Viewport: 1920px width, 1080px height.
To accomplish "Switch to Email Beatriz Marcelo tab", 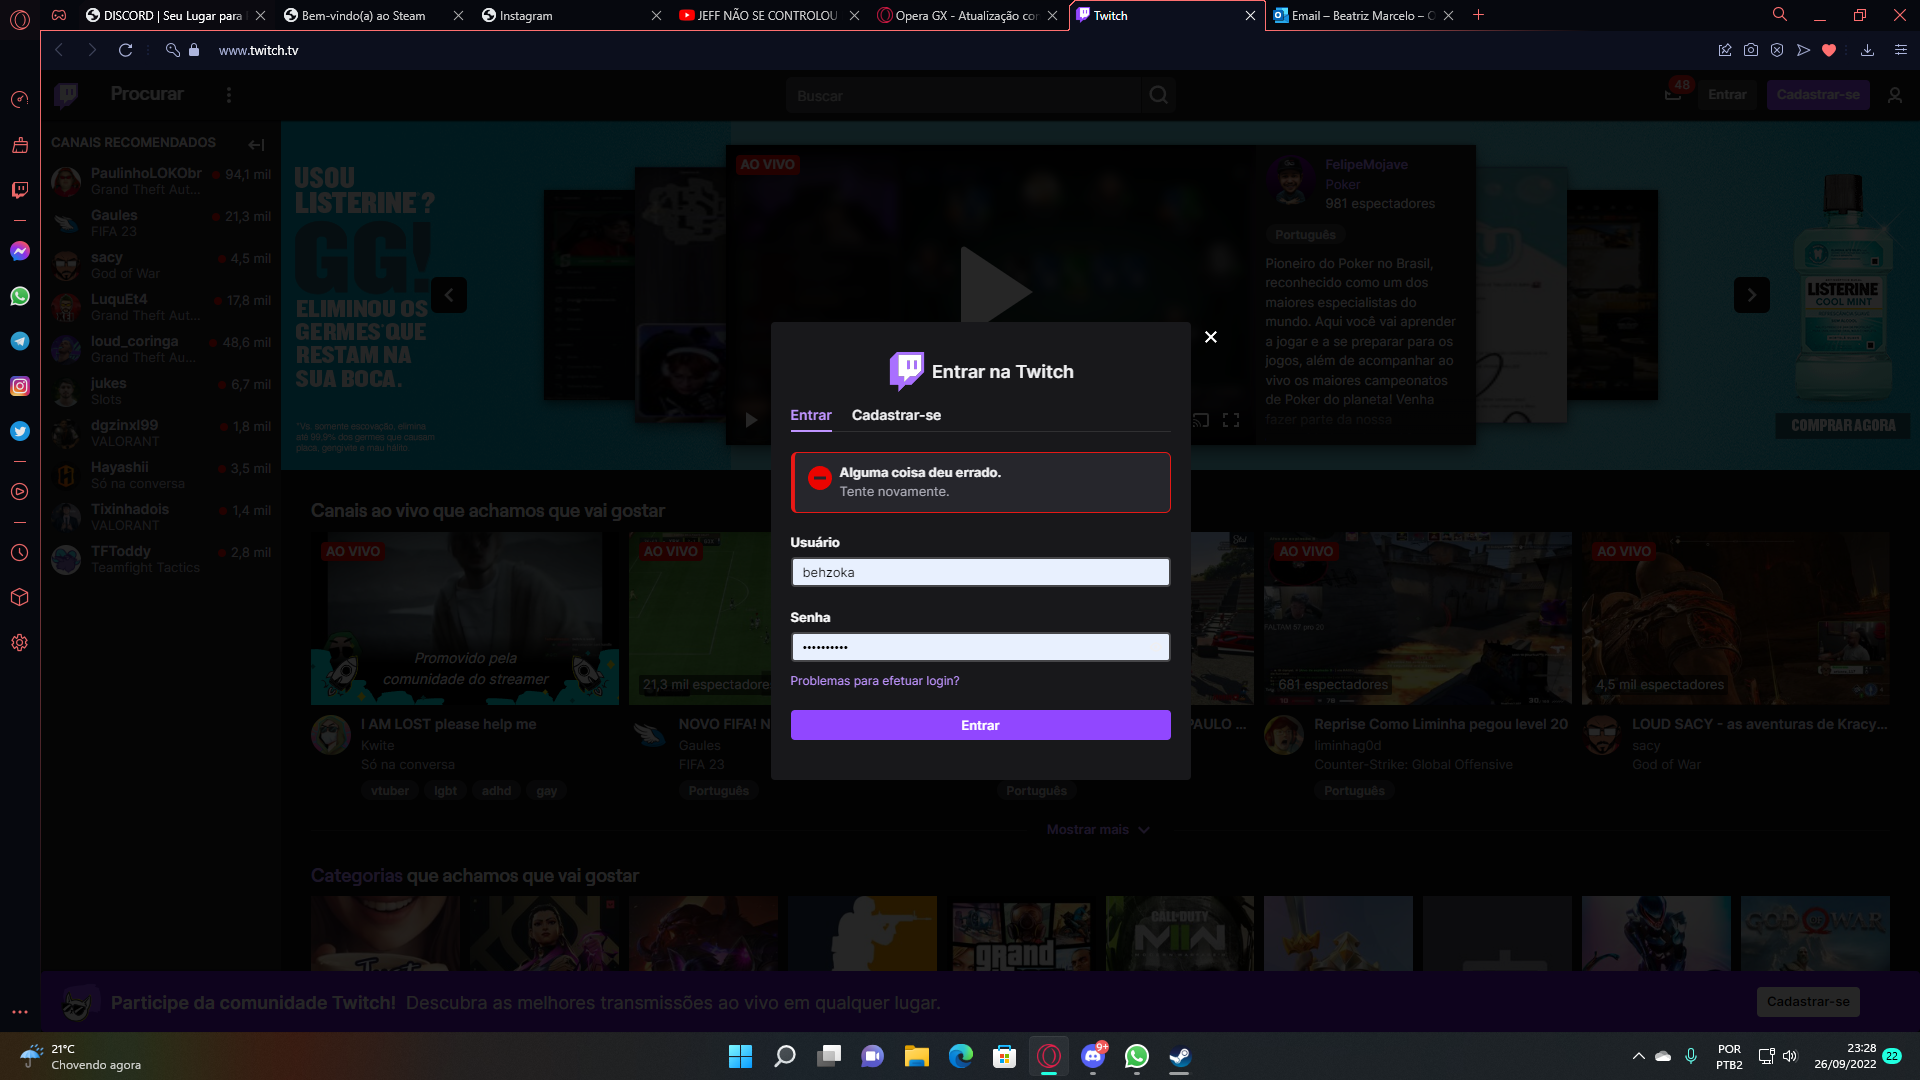I will pos(1362,15).
